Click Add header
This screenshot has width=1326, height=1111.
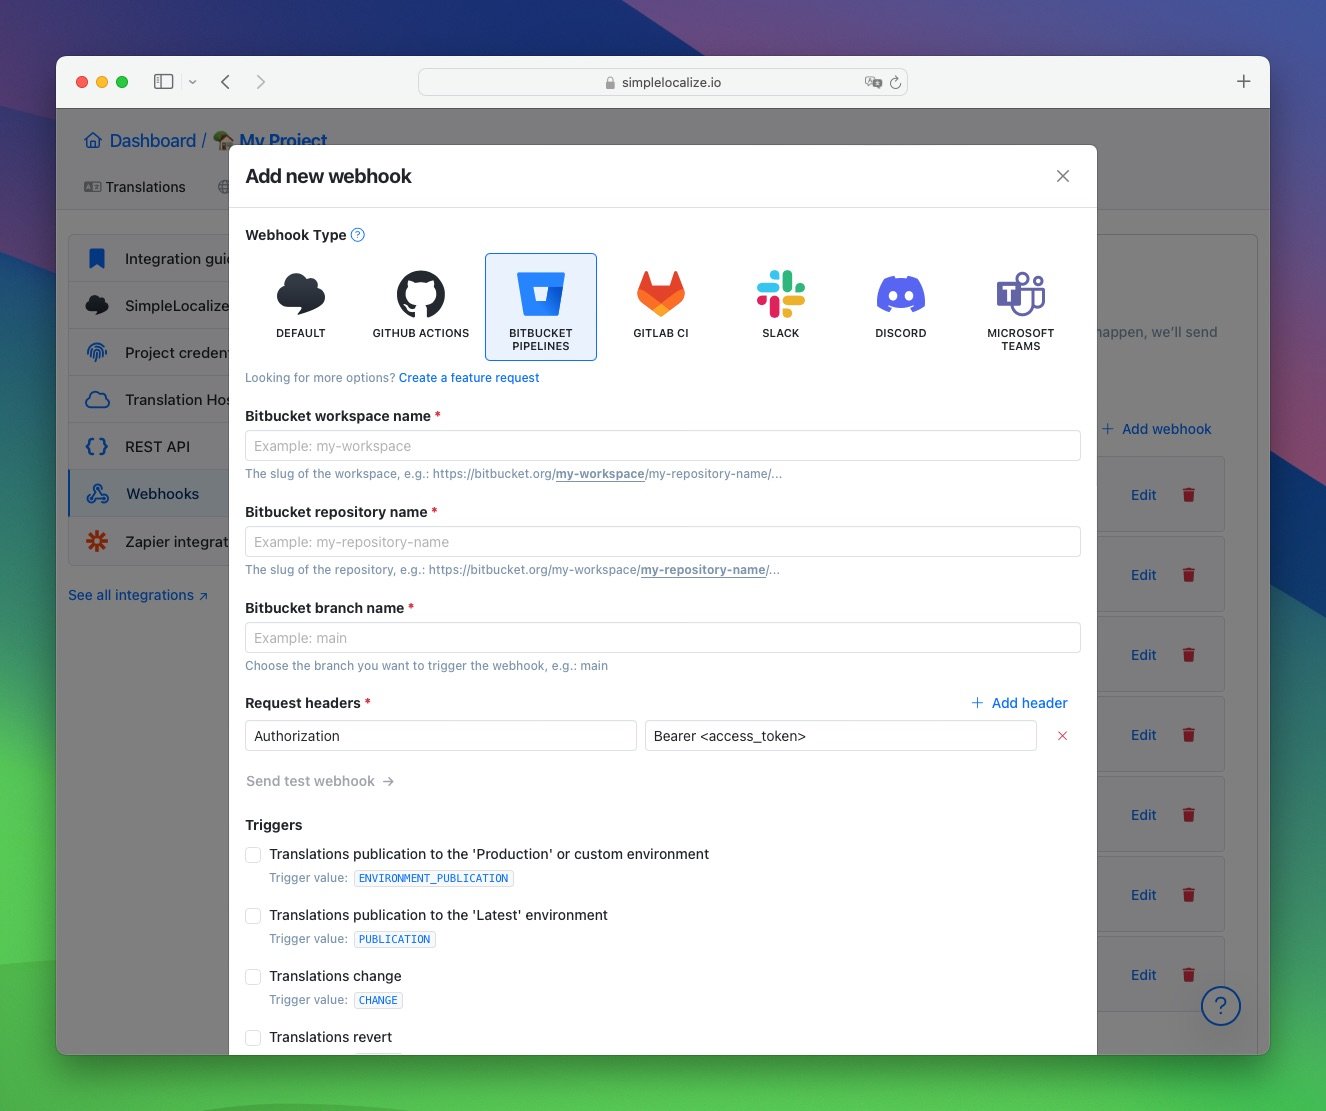tap(1019, 703)
